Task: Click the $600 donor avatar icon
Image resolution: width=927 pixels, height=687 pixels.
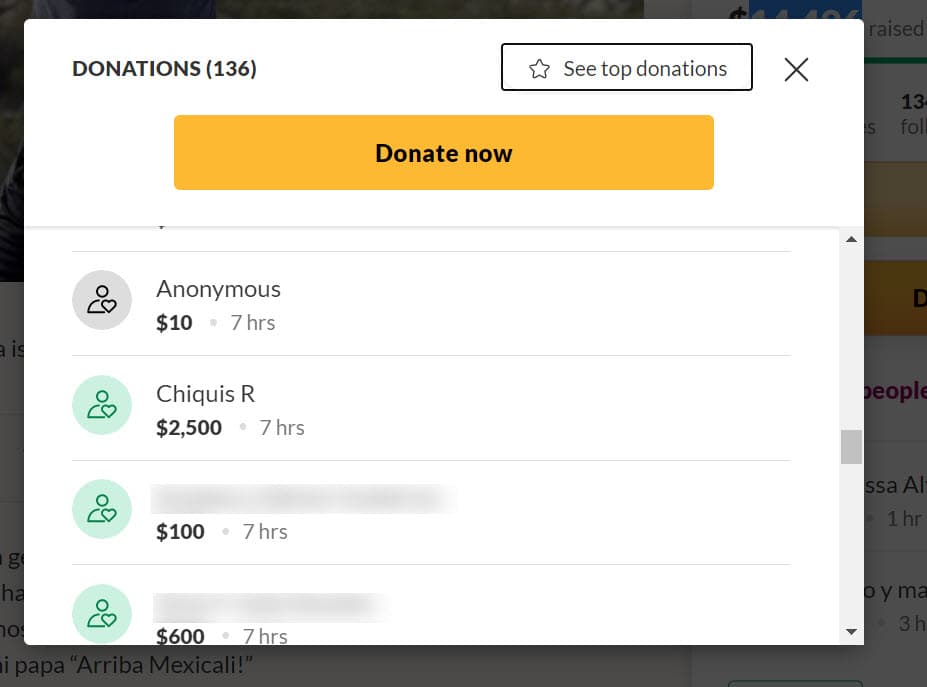Action: [102, 613]
